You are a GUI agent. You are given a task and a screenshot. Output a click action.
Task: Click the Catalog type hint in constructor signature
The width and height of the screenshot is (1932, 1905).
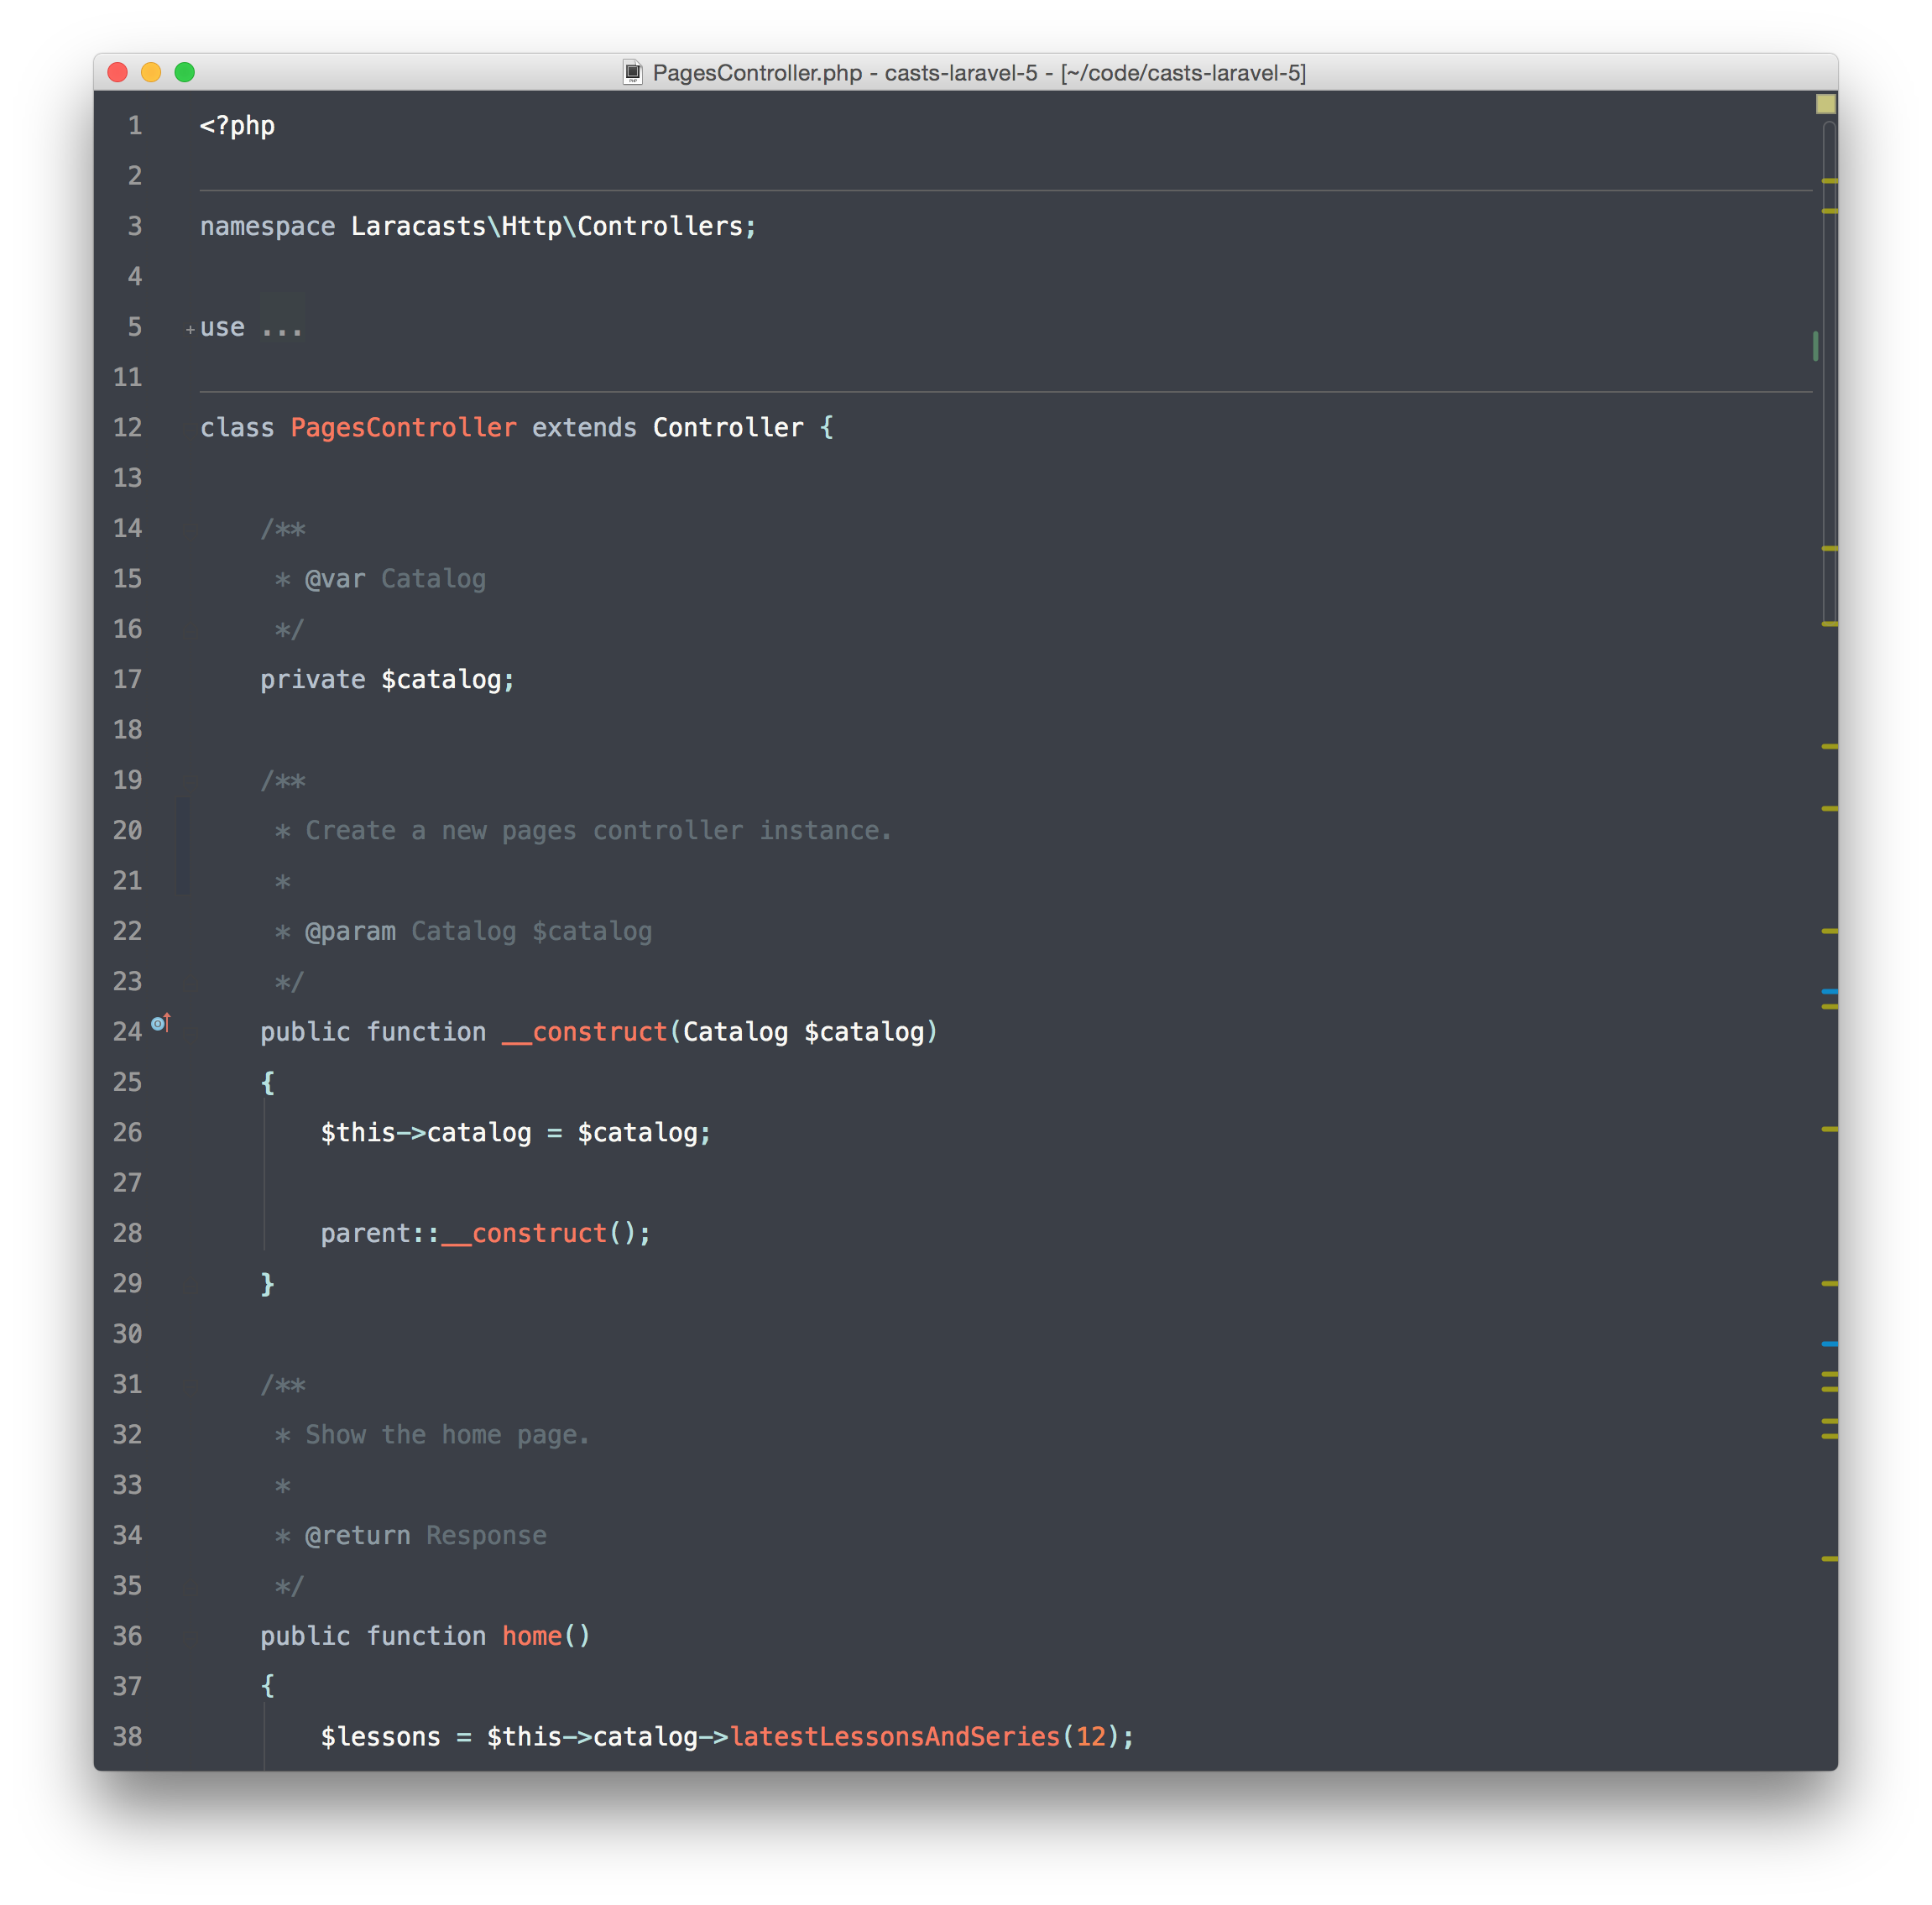[735, 1032]
